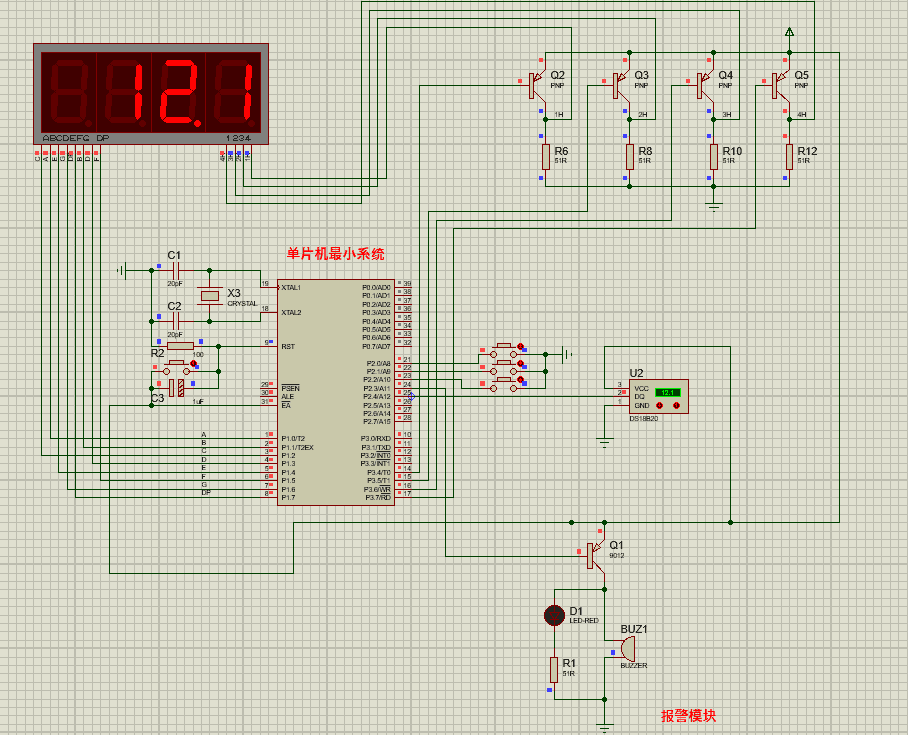Select capacitor C2 symbol

pyautogui.click(x=176, y=321)
